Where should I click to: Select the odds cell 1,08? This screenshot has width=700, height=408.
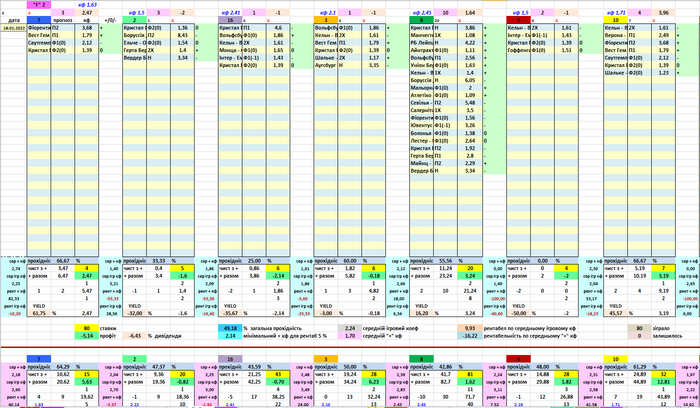470,35
